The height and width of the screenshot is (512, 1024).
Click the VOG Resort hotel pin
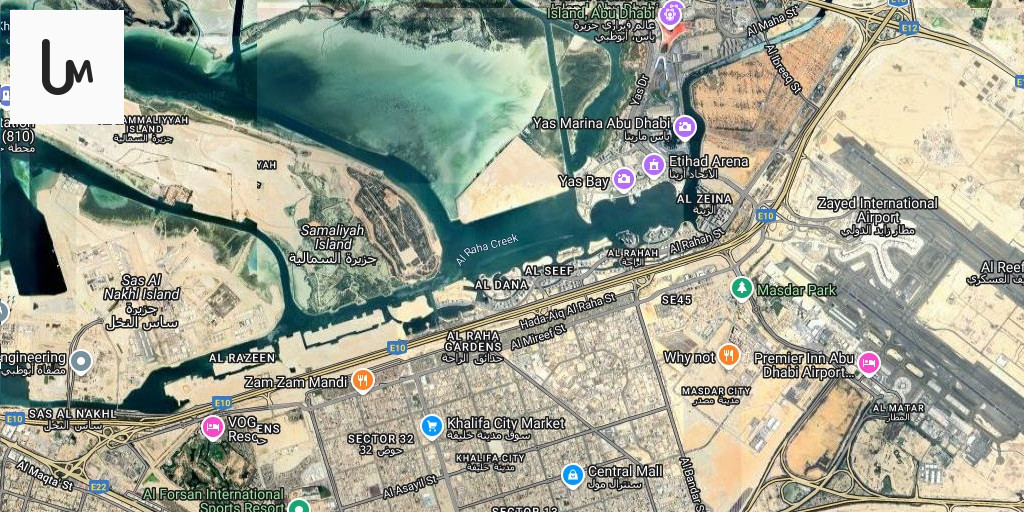pyautogui.click(x=213, y=428)
